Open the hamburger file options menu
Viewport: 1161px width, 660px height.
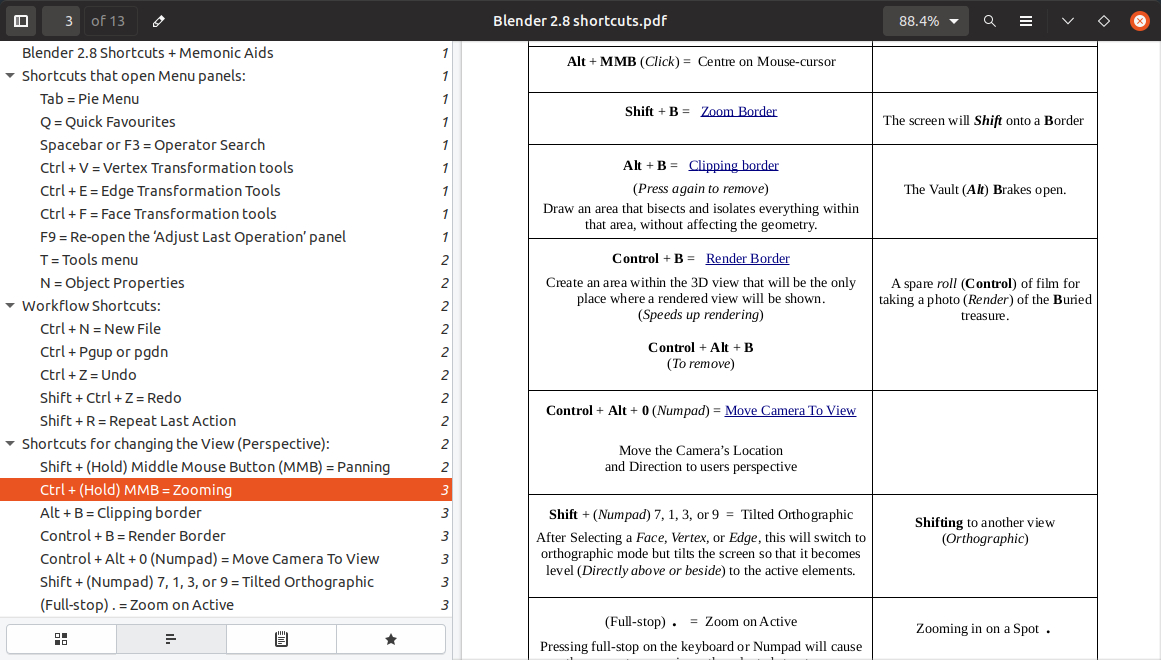point(1026,21)
